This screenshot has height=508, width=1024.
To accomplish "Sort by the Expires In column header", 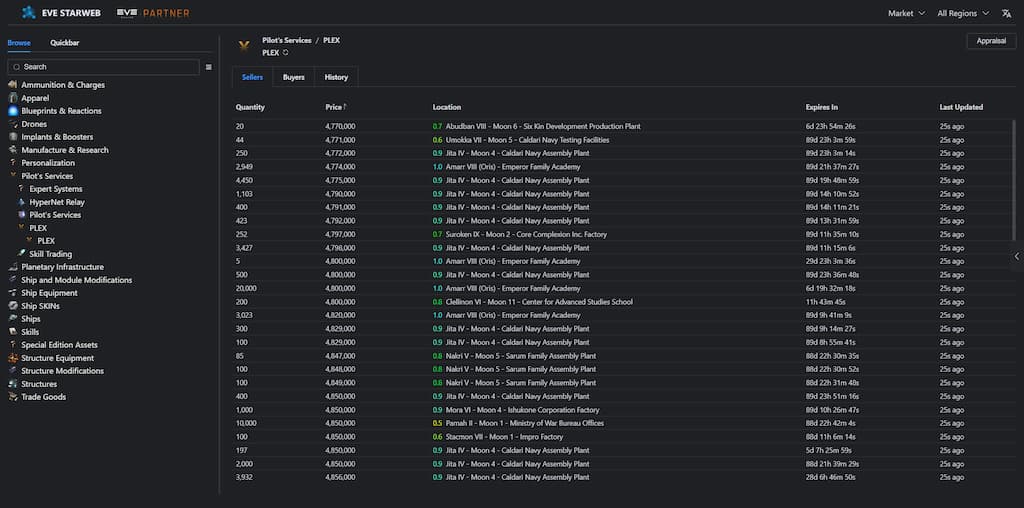I will point(822,107).
